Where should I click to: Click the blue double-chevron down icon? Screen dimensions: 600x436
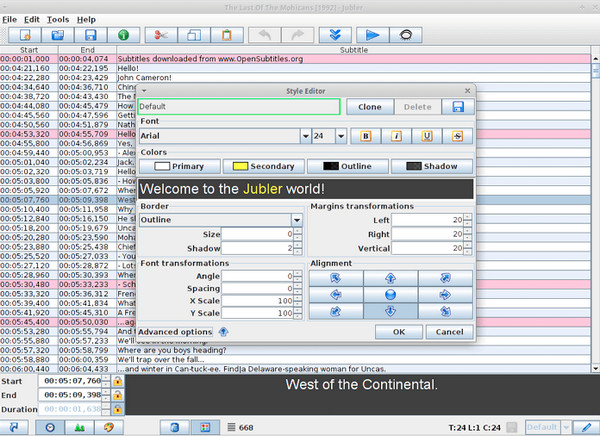(x=335, y=35)
